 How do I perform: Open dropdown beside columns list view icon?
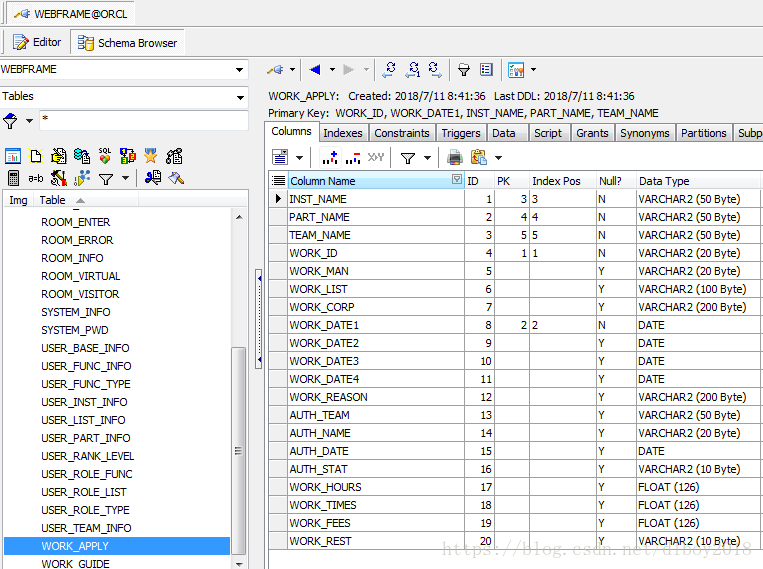pos(299,158)
